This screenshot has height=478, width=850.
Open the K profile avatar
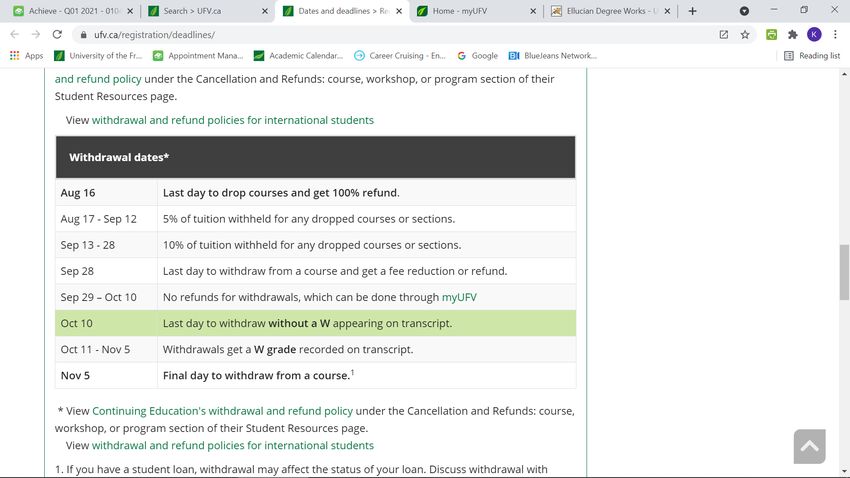814,35
